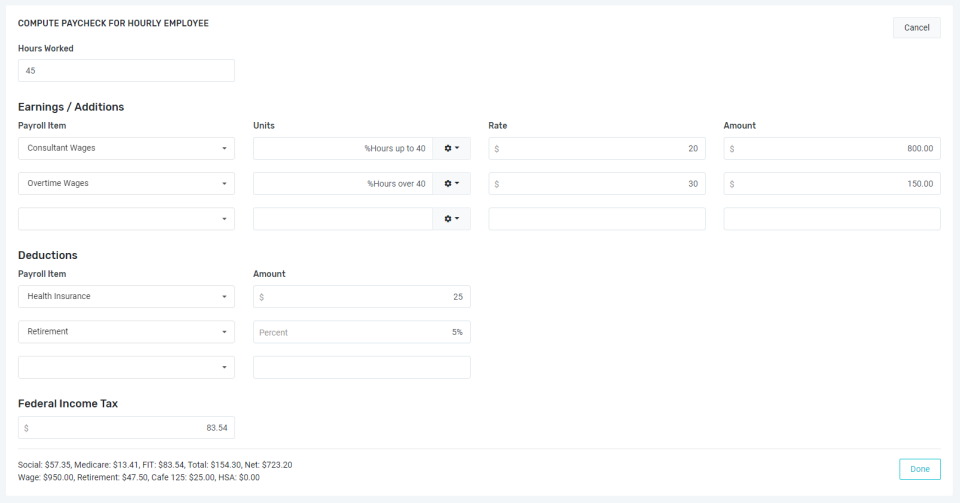
Task: Edit the Health Insurance deduction amount
Action: (x=362, y=296)
